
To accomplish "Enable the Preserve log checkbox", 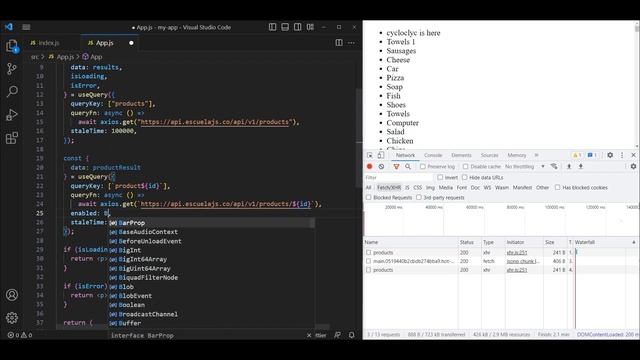I will (x=423, y=167).
